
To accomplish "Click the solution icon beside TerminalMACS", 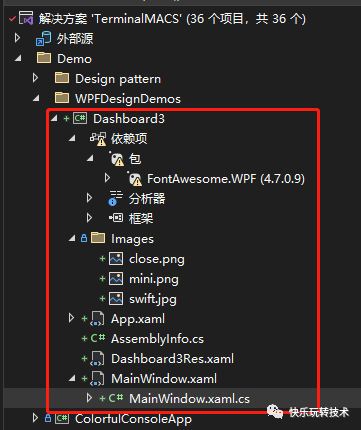I will (x=26, y=18).
